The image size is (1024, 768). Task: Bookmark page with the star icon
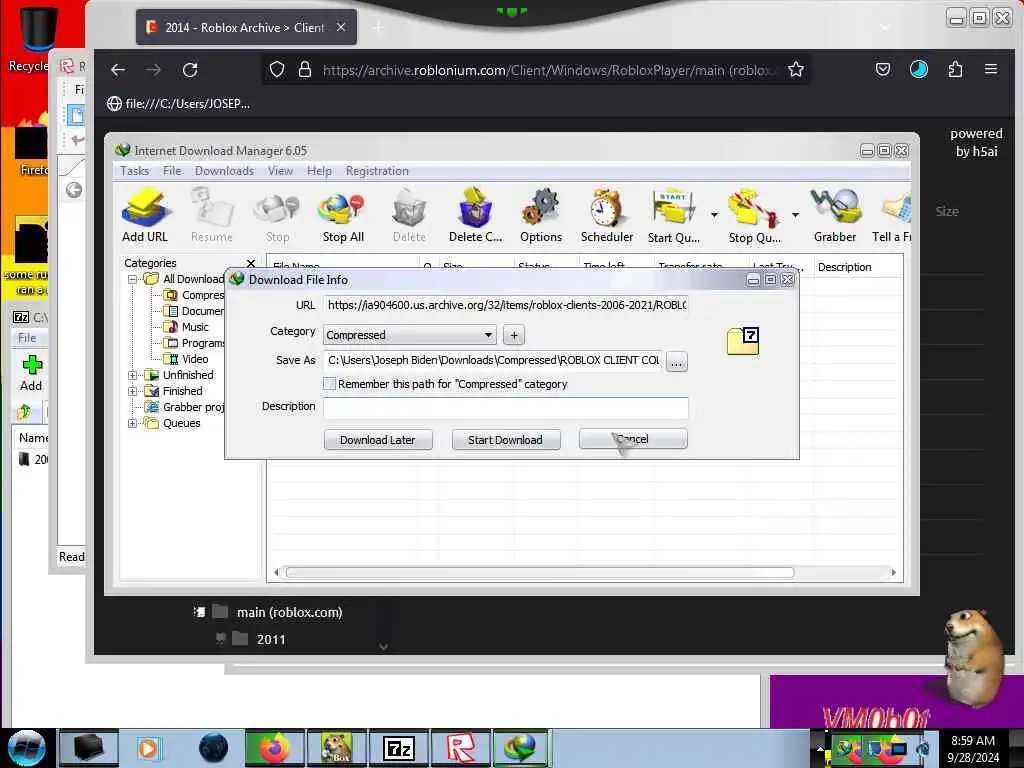(x=795, y=70)
